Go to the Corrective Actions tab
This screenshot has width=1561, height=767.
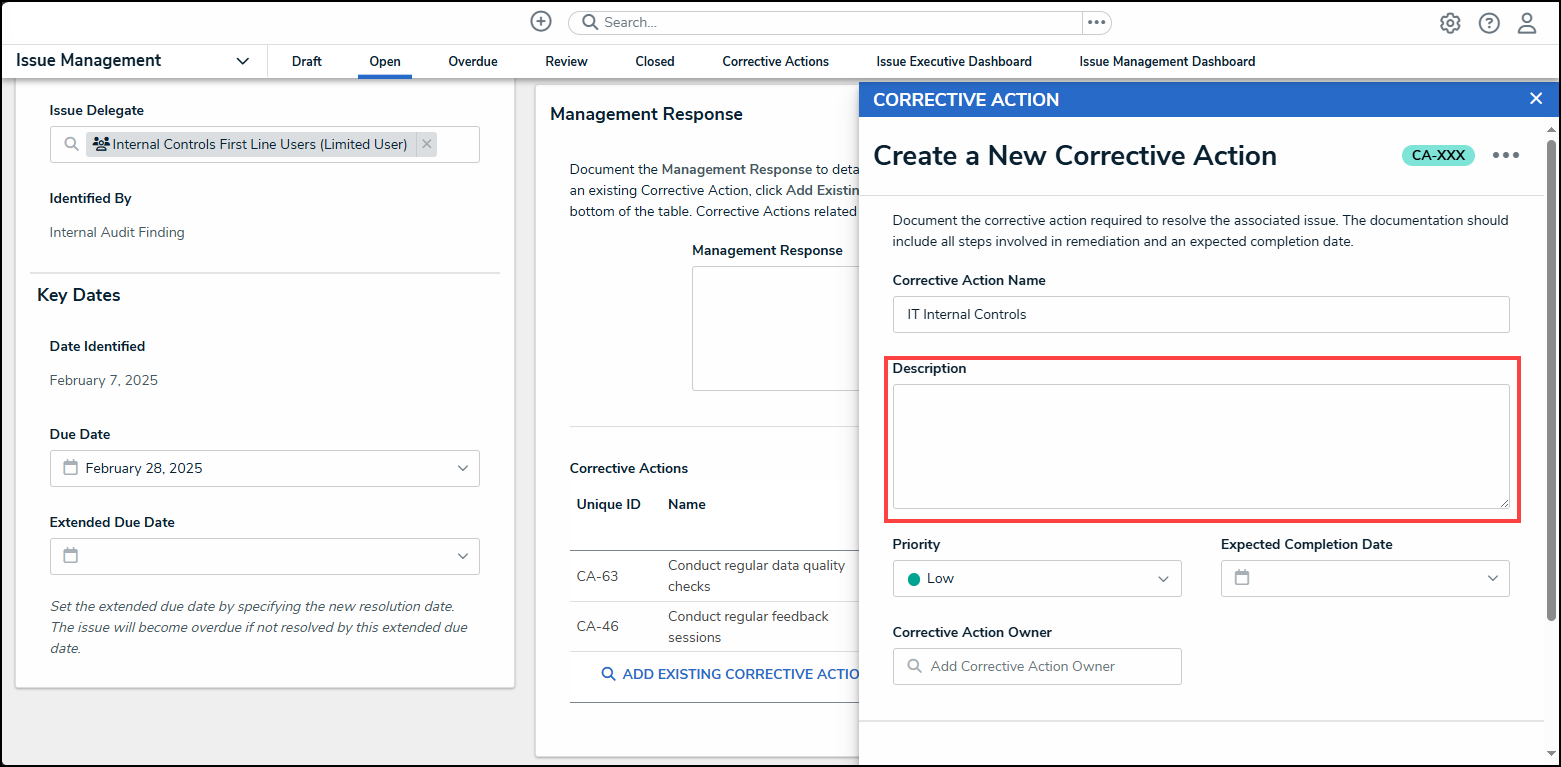coord(775,62)
